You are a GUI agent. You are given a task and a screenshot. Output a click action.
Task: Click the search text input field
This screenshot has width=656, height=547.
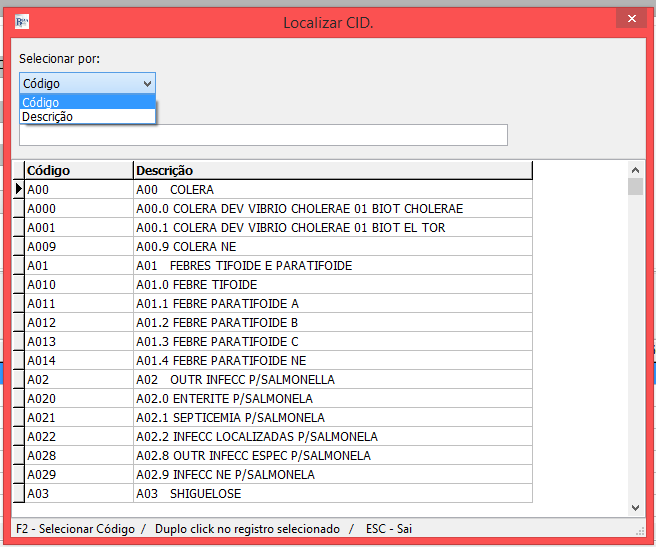point(263,135)
